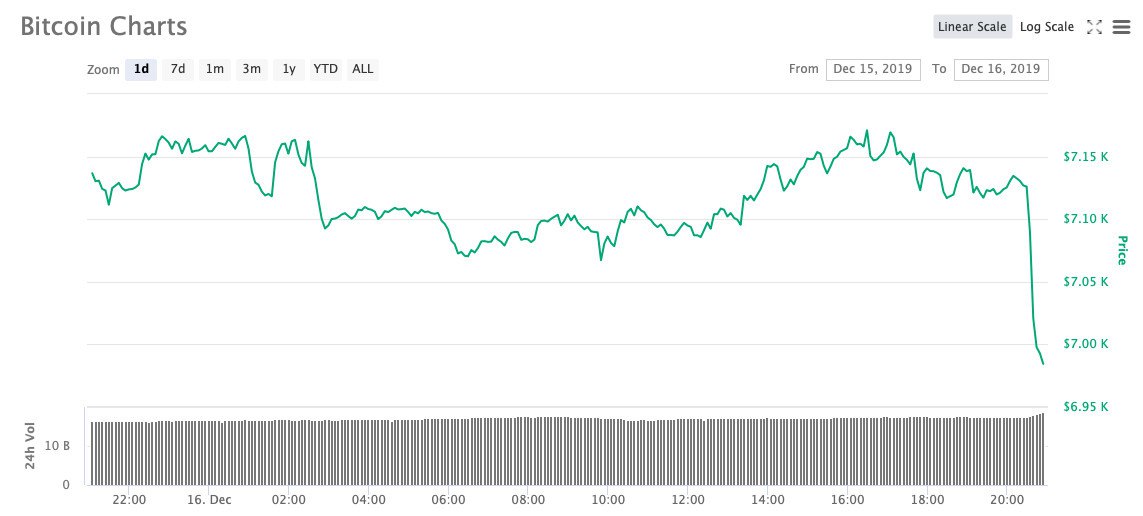This screenshot has width=1143, height=516.
Task: Set zoom to 1m
Action: pyautogui.click(x=215, y=69)
